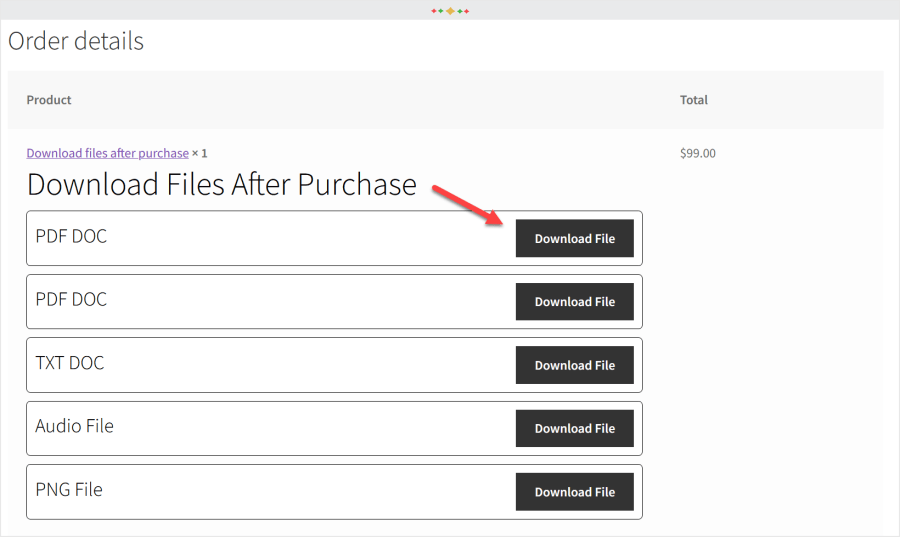Open the "Download files after purchase" product link
The height and width of the screenshot is (537, 900).
click(x=107, y=153)
